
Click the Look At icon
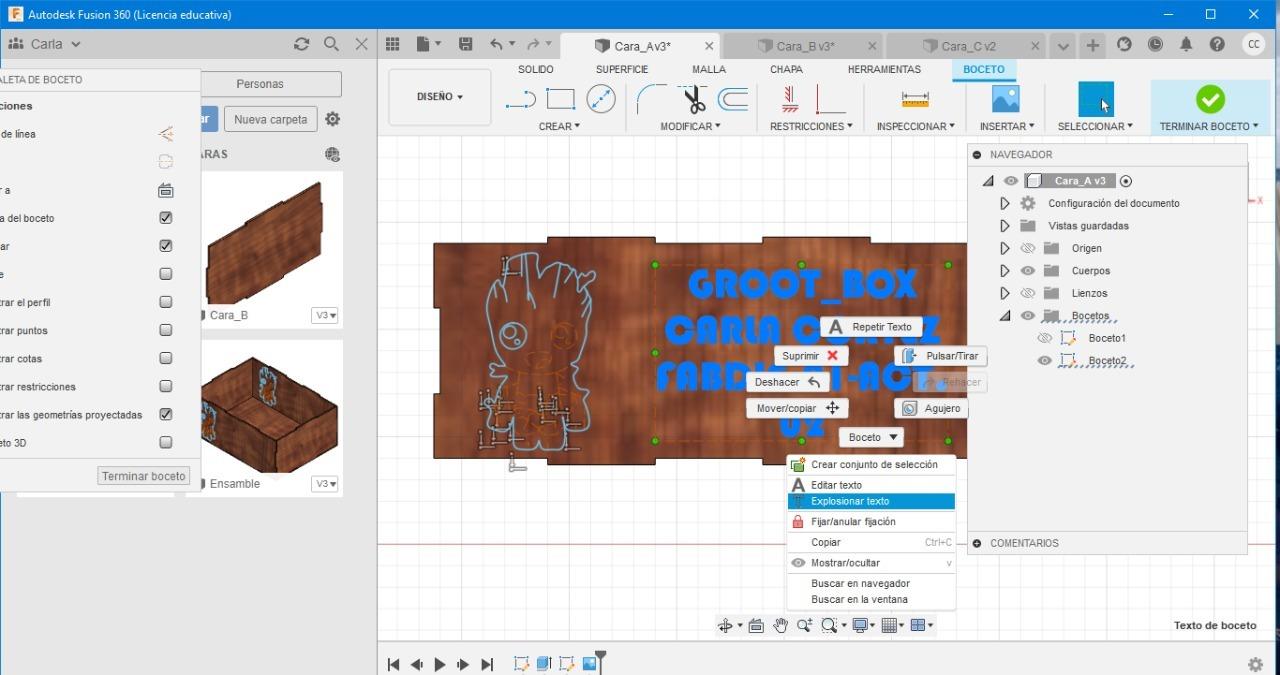[x=756, y=625]
